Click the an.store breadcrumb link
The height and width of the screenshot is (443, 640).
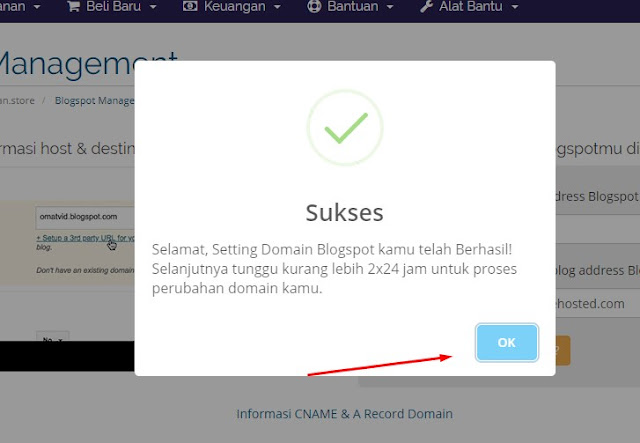click(17, 100)
